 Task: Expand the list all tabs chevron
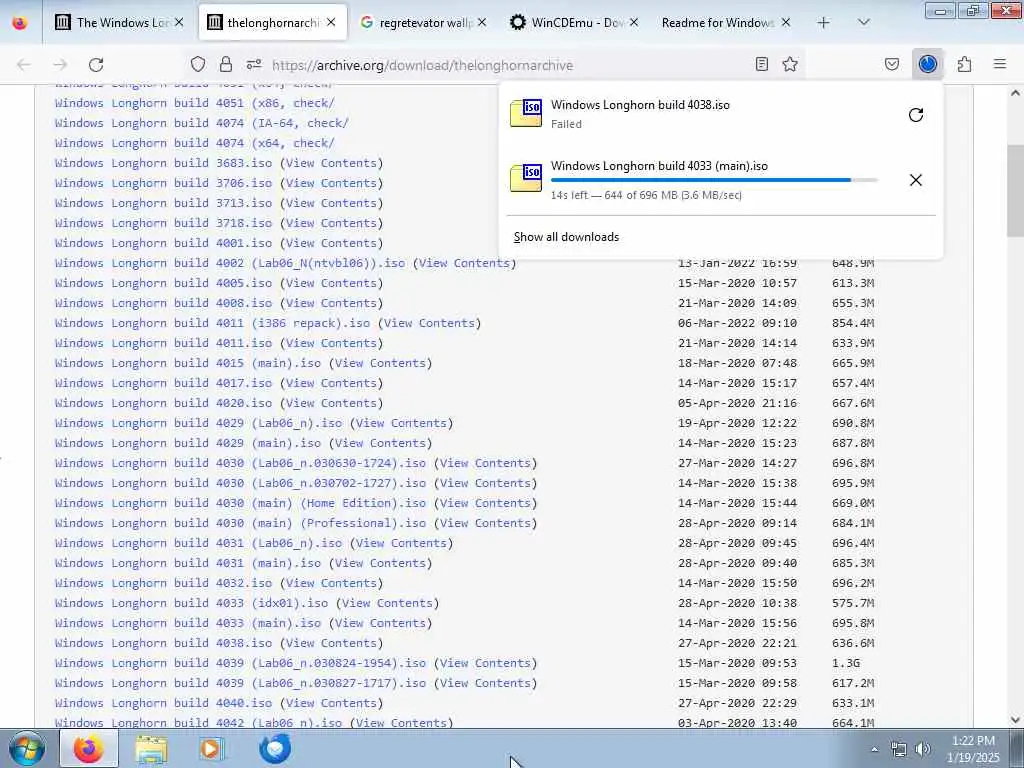(x=863, y=23)
